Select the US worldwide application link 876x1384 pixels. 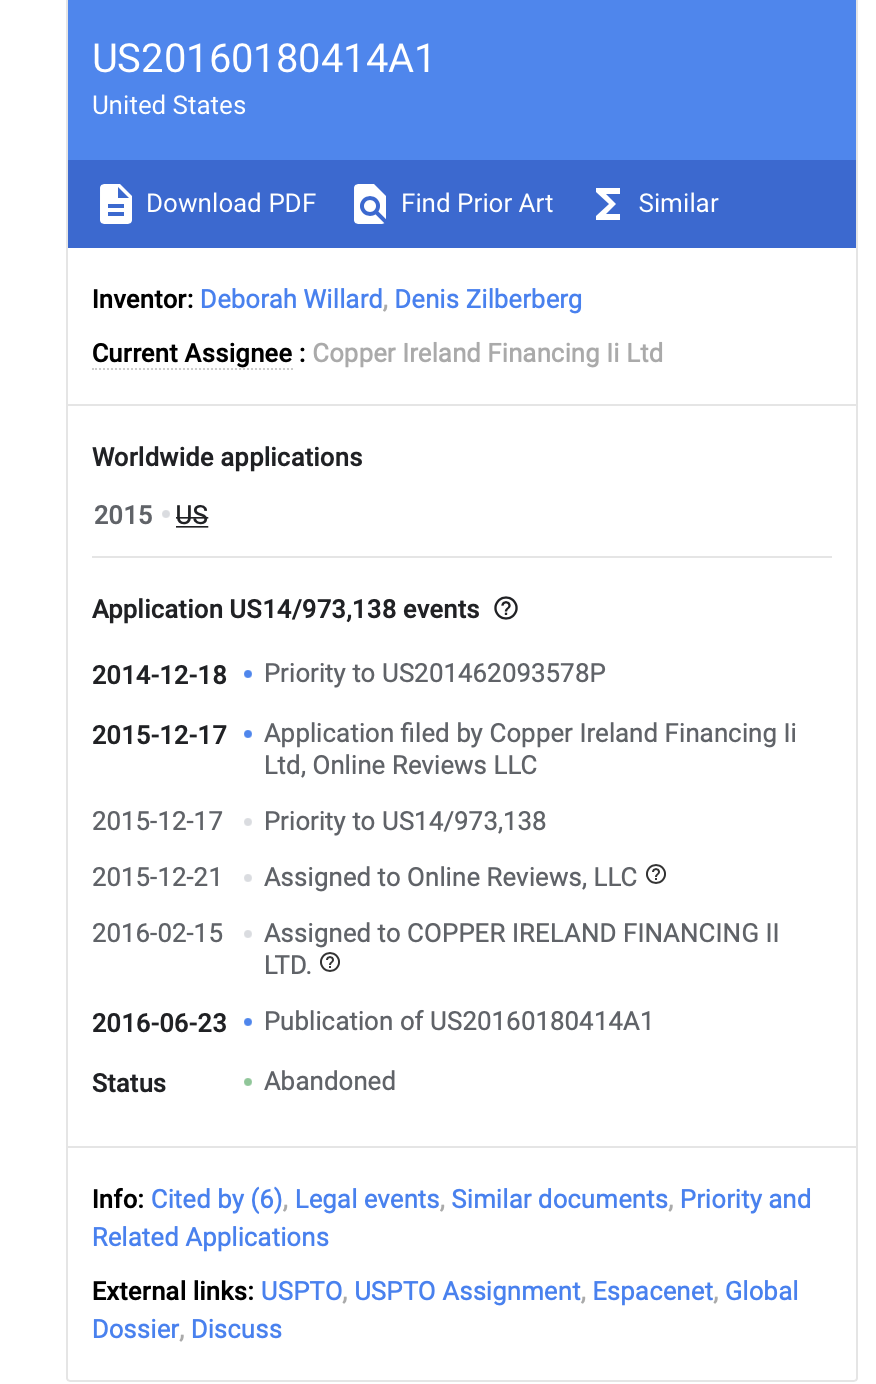(192, 515)
